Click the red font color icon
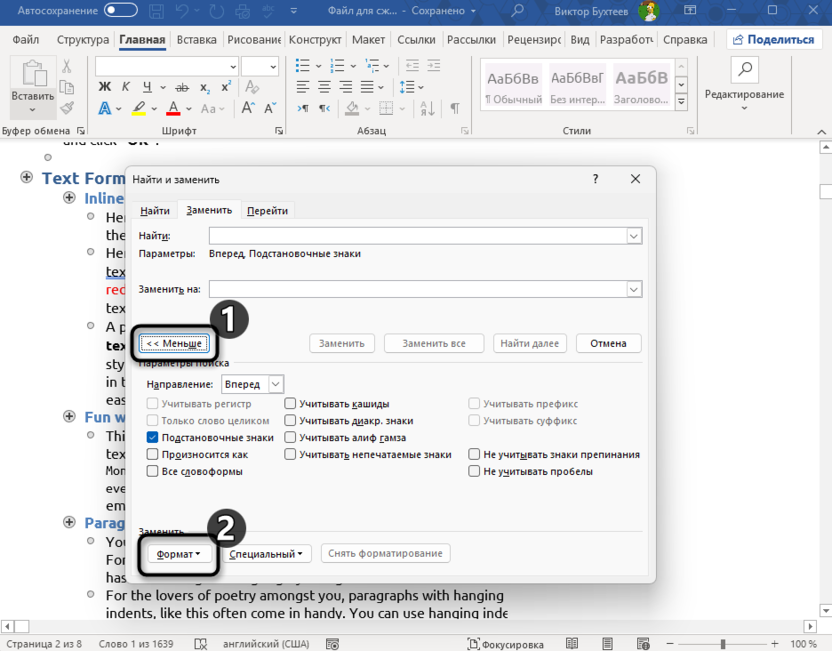 tap(173, 109)
